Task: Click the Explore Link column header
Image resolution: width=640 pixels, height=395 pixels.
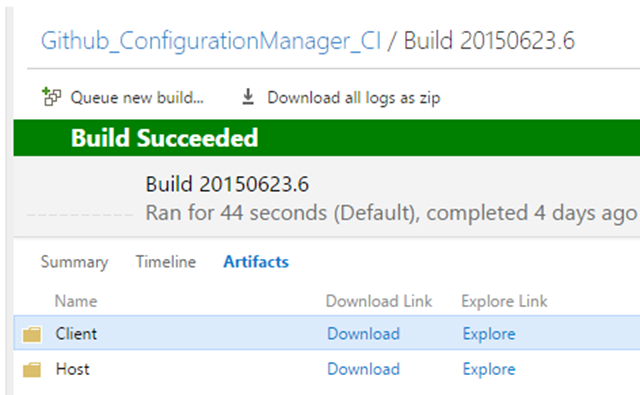Action: tap(504, 302)
